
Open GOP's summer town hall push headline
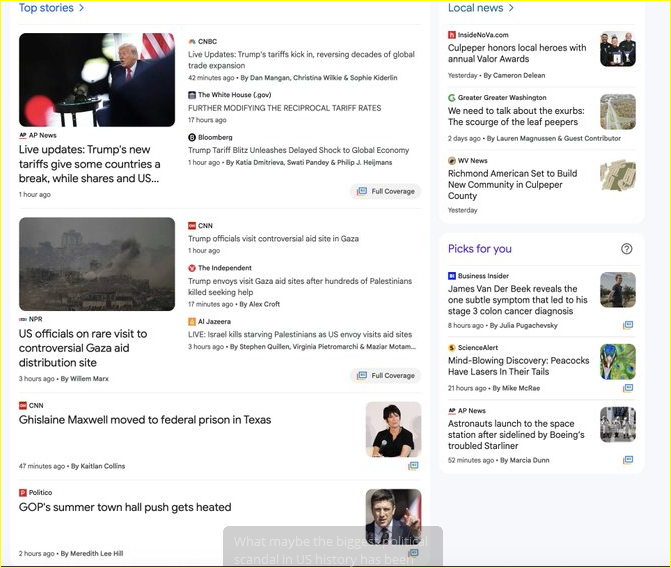[125, 507]
